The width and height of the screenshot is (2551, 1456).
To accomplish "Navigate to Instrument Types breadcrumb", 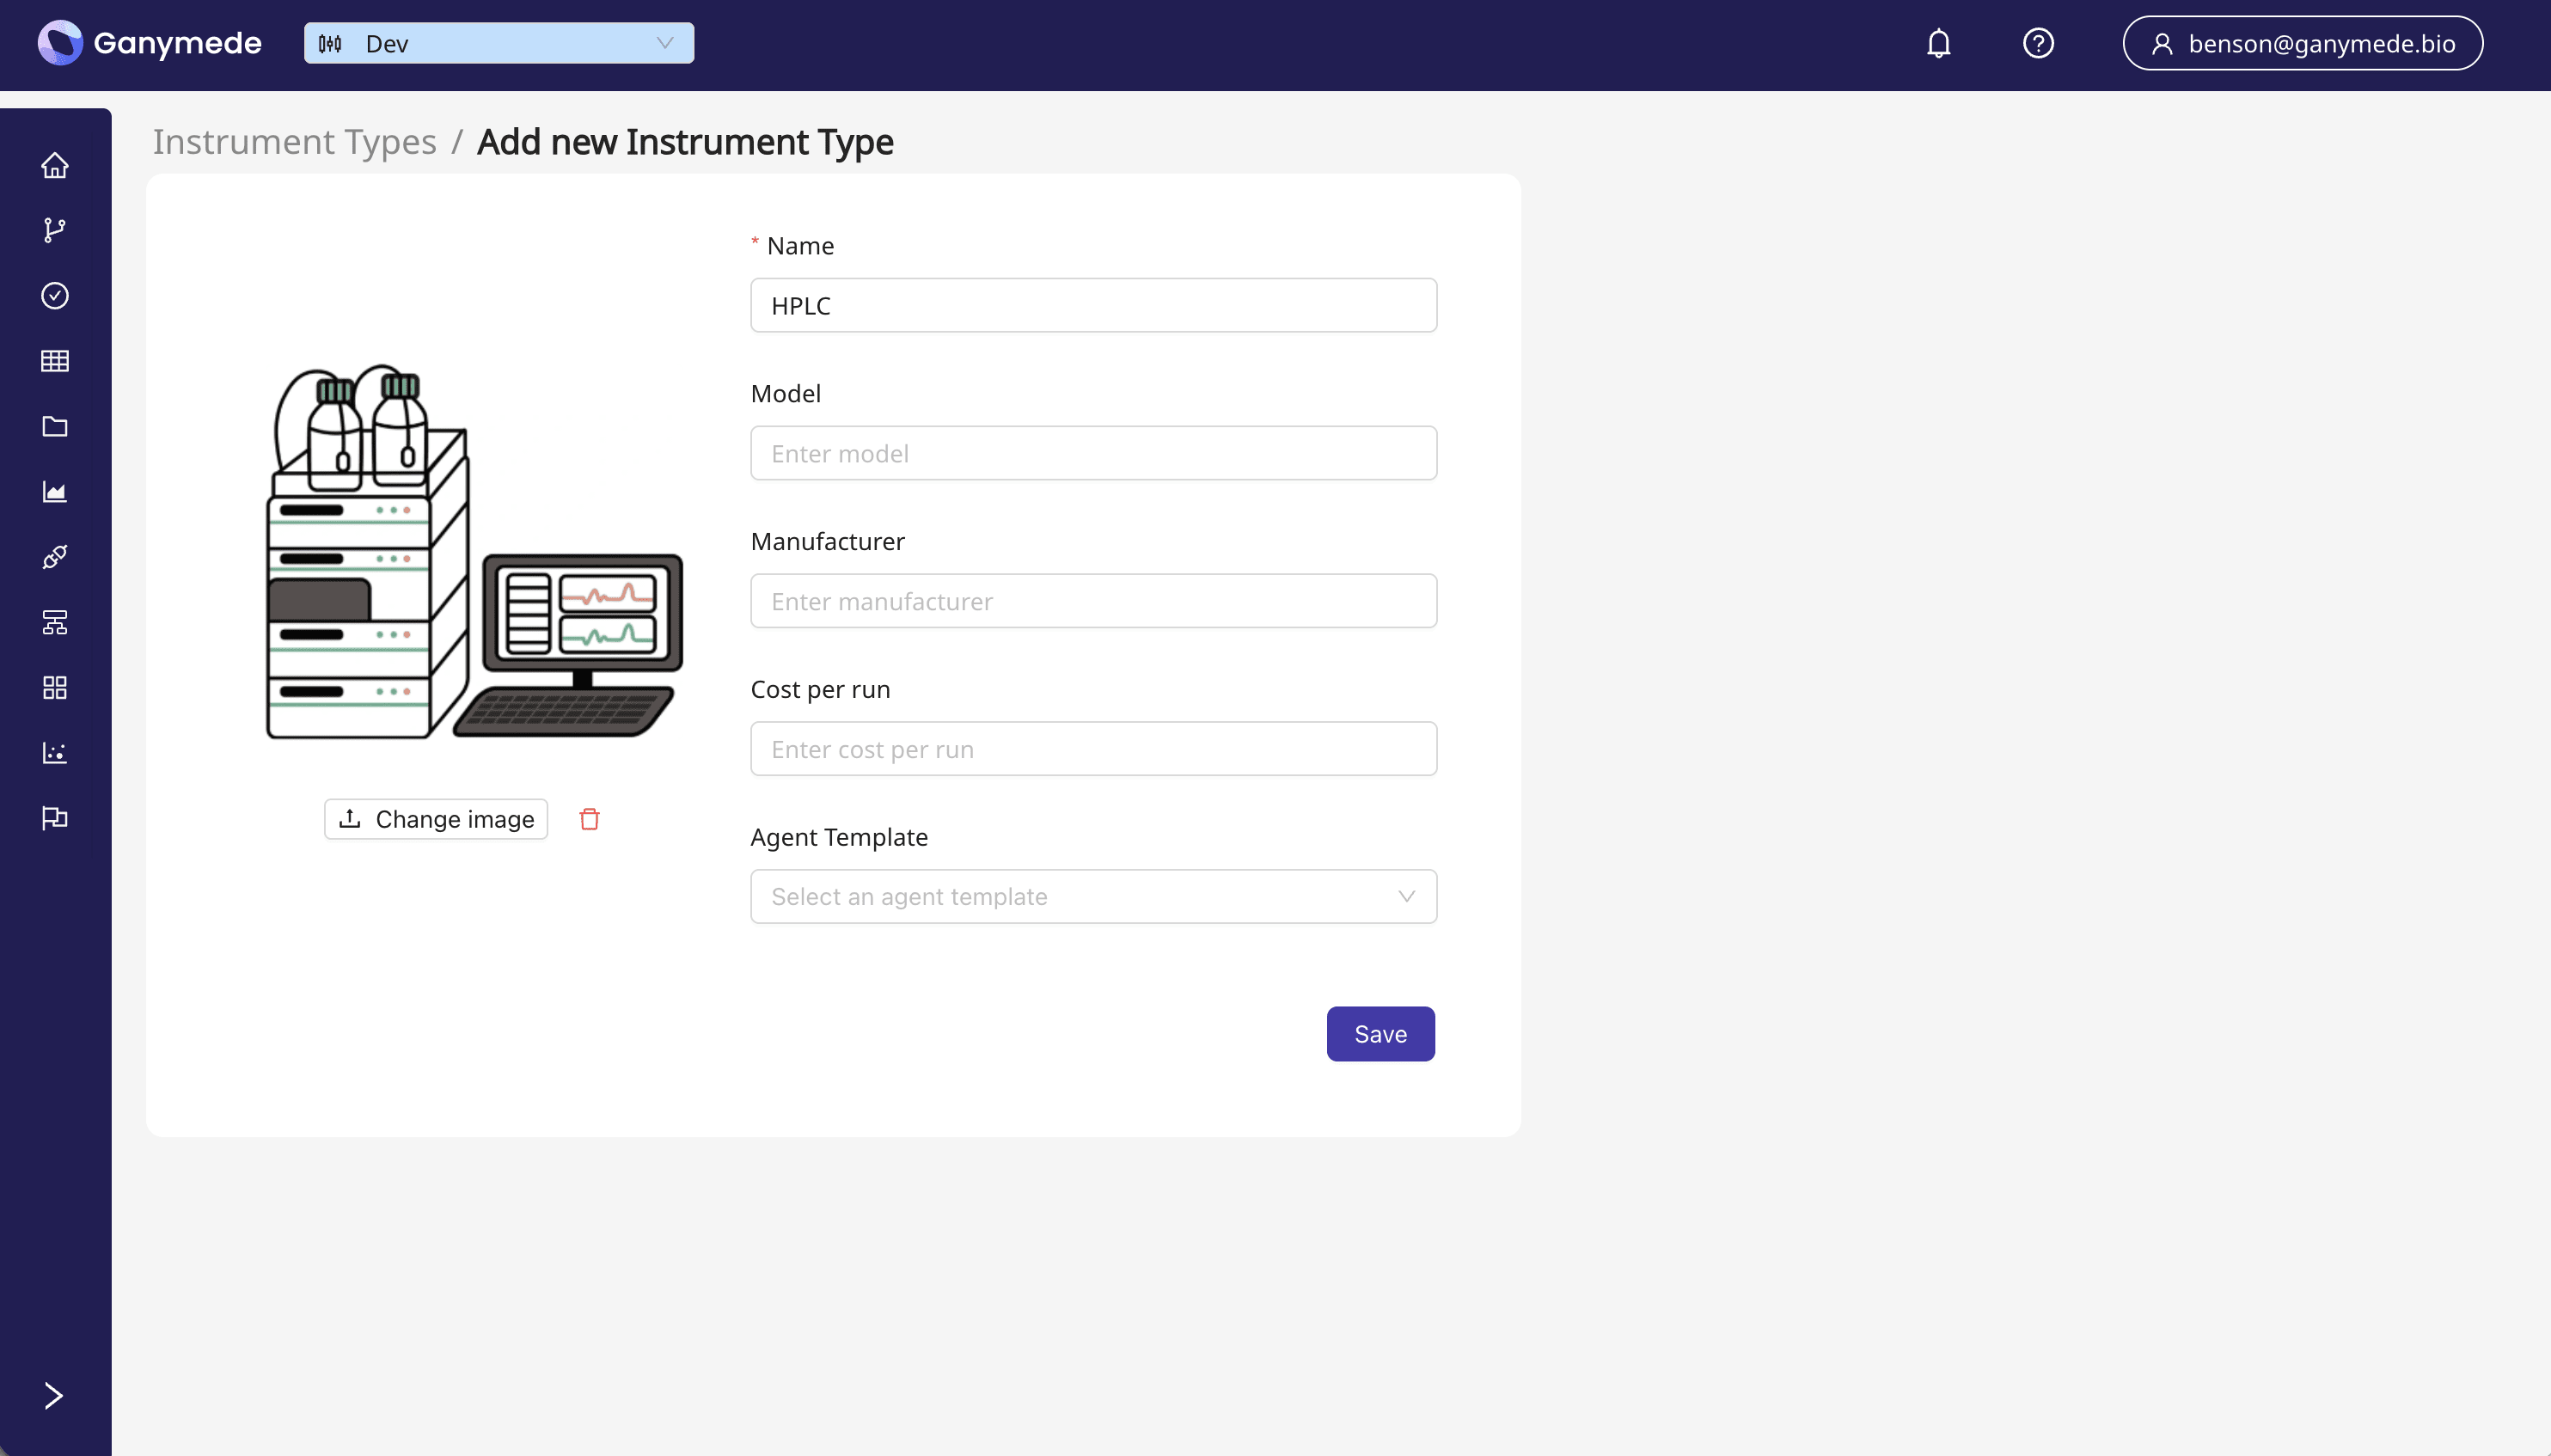I will pos(295,141).
